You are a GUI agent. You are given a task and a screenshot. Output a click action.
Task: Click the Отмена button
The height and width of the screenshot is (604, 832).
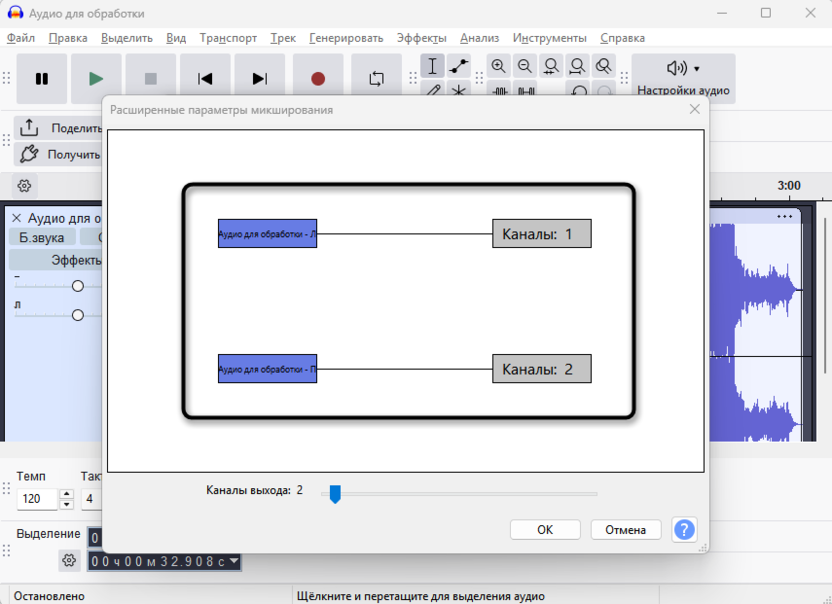pos(626,530)
